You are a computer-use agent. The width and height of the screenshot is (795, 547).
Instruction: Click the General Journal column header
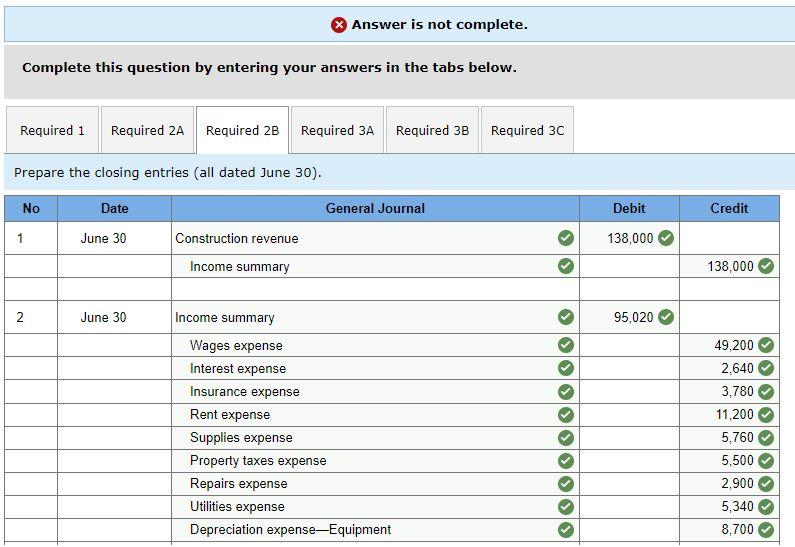click(x=375, y=208)
